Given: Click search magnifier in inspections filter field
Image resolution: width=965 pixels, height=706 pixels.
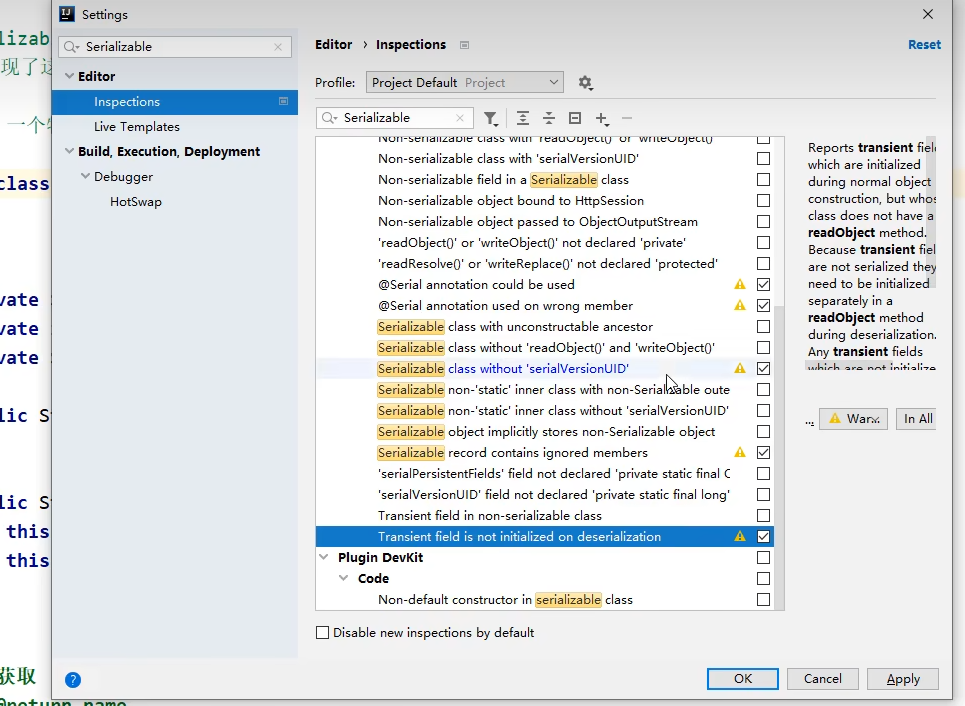Looking at the screenshot, I should click(330, 118).
